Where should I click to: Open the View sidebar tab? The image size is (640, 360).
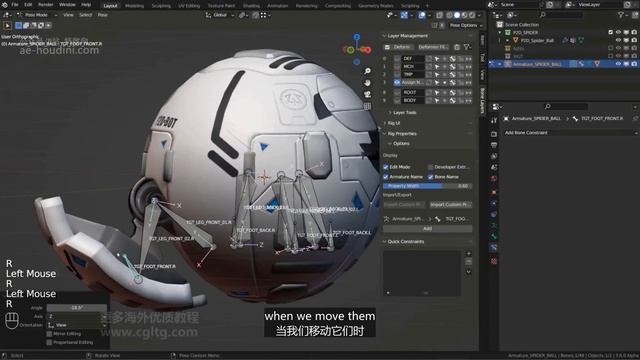click(x=482, y=75)
